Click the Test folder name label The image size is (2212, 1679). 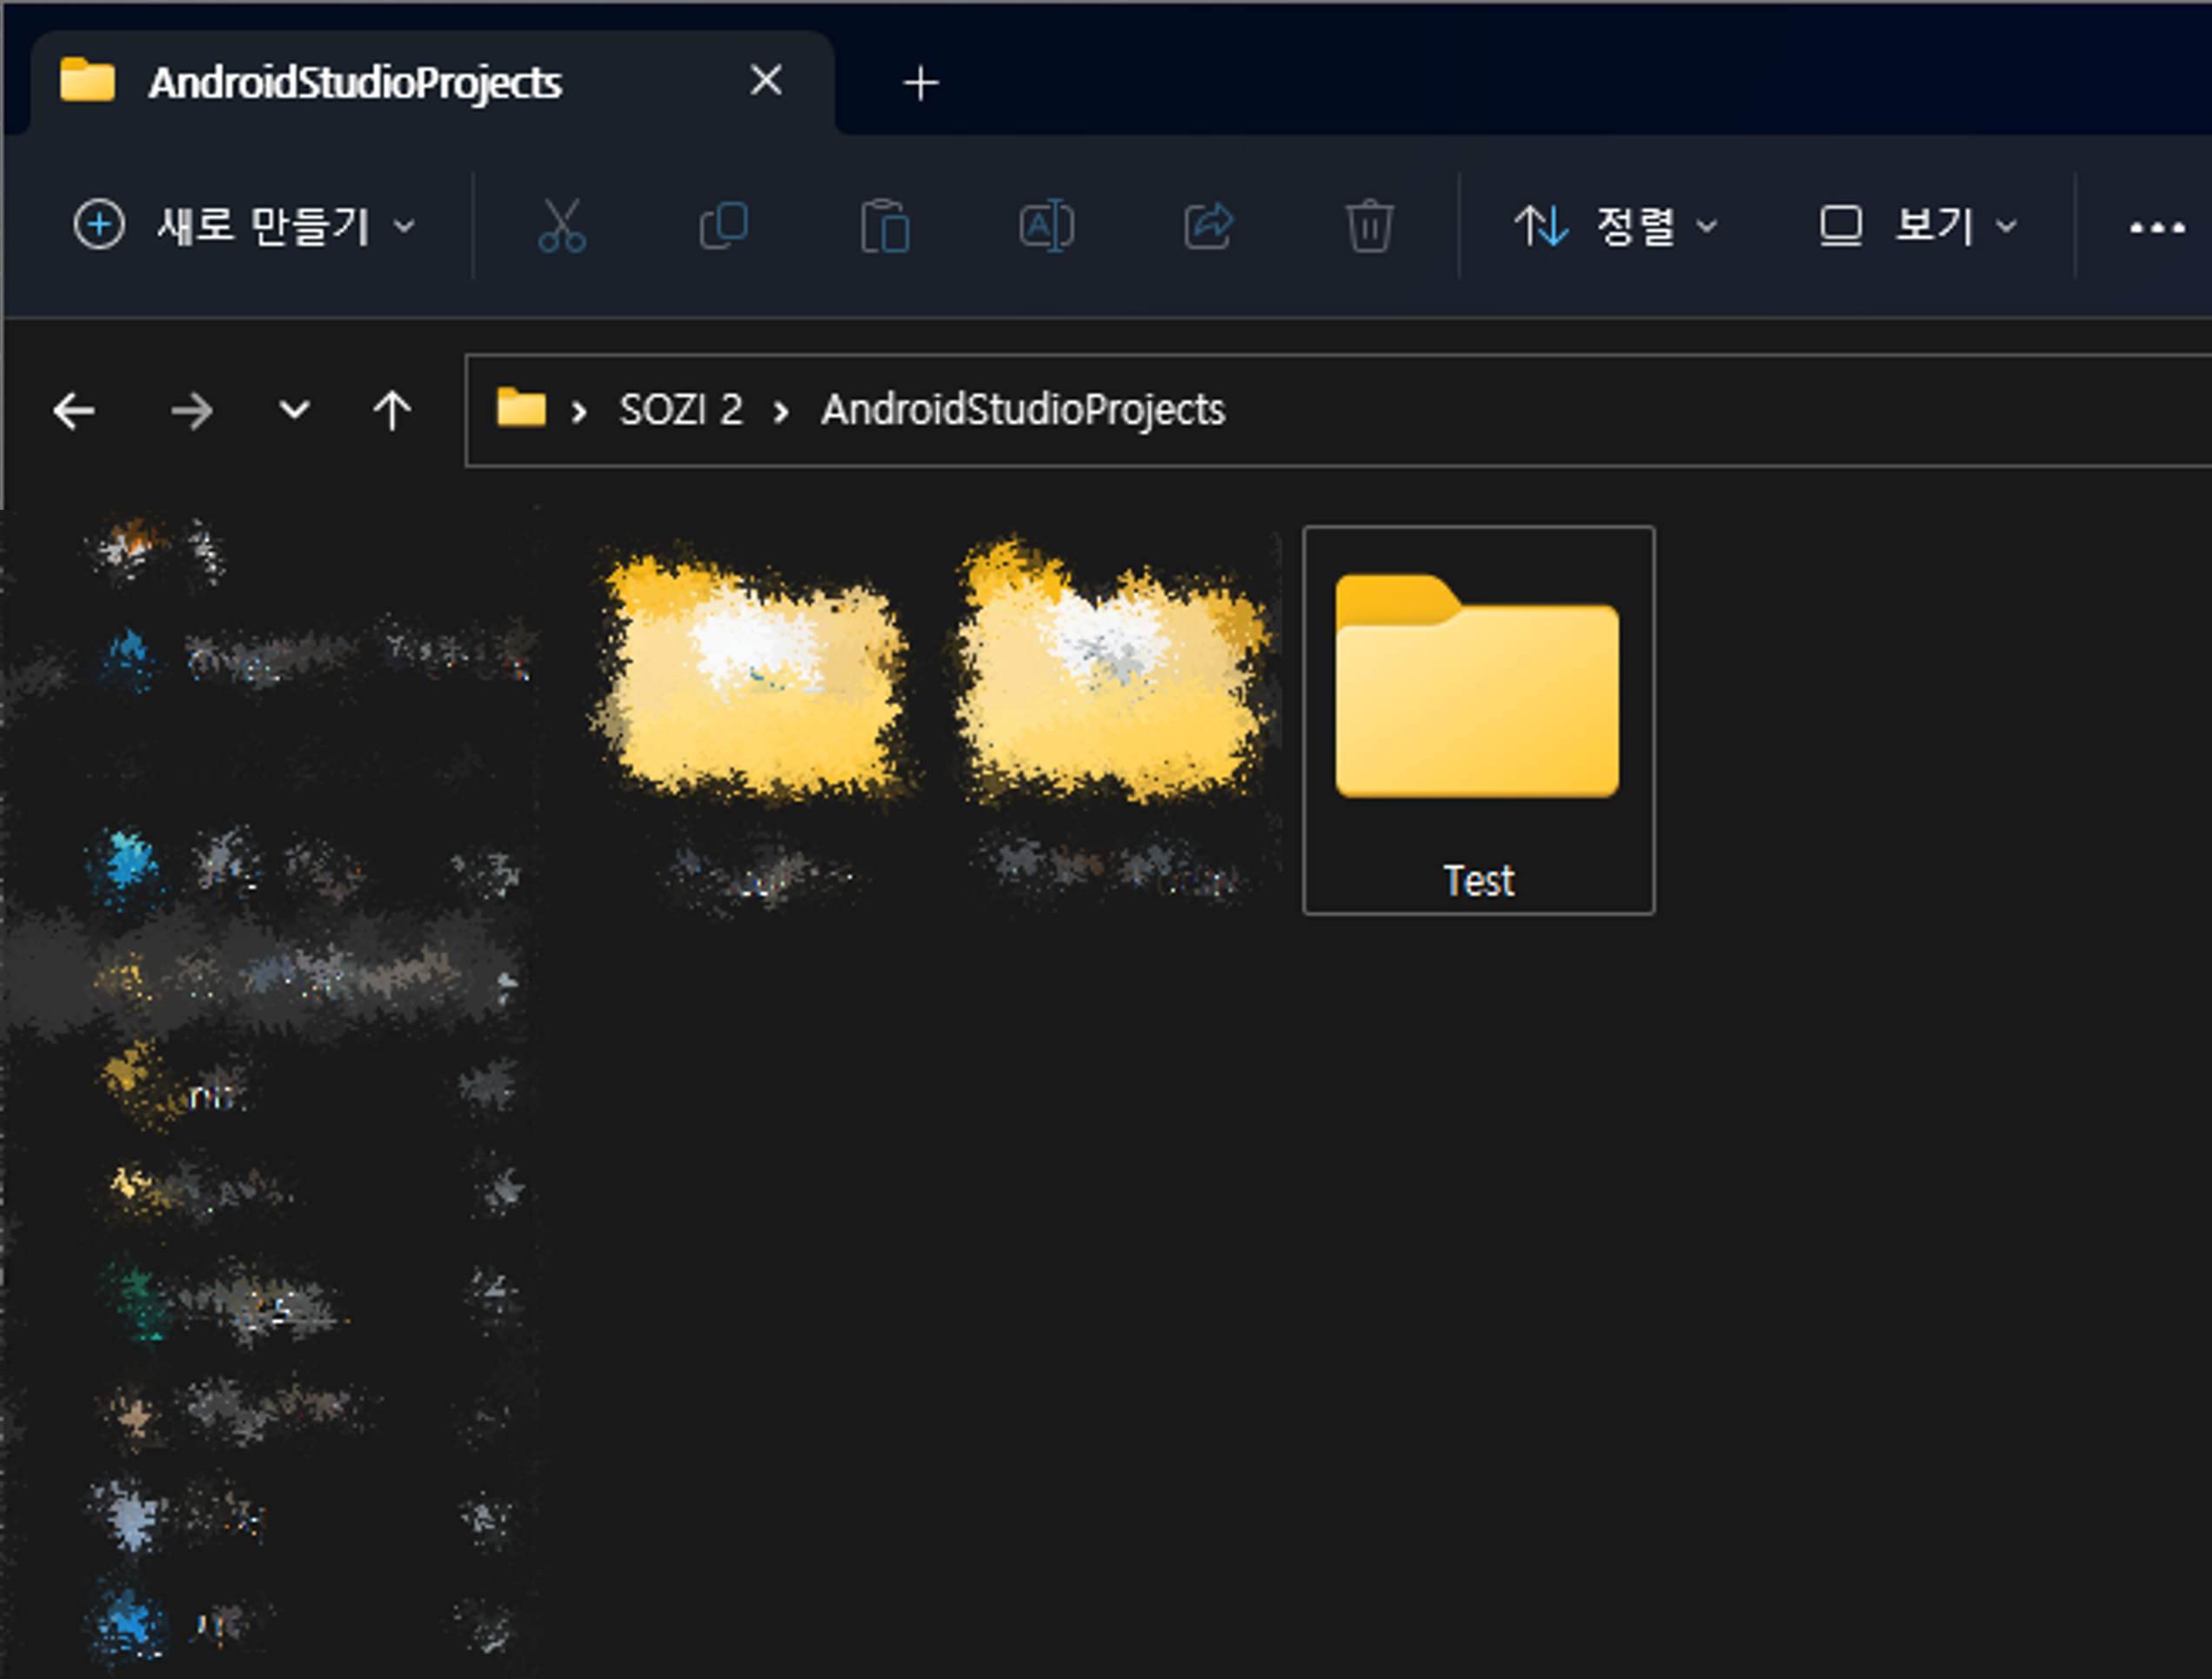(x=1478, y=881)
